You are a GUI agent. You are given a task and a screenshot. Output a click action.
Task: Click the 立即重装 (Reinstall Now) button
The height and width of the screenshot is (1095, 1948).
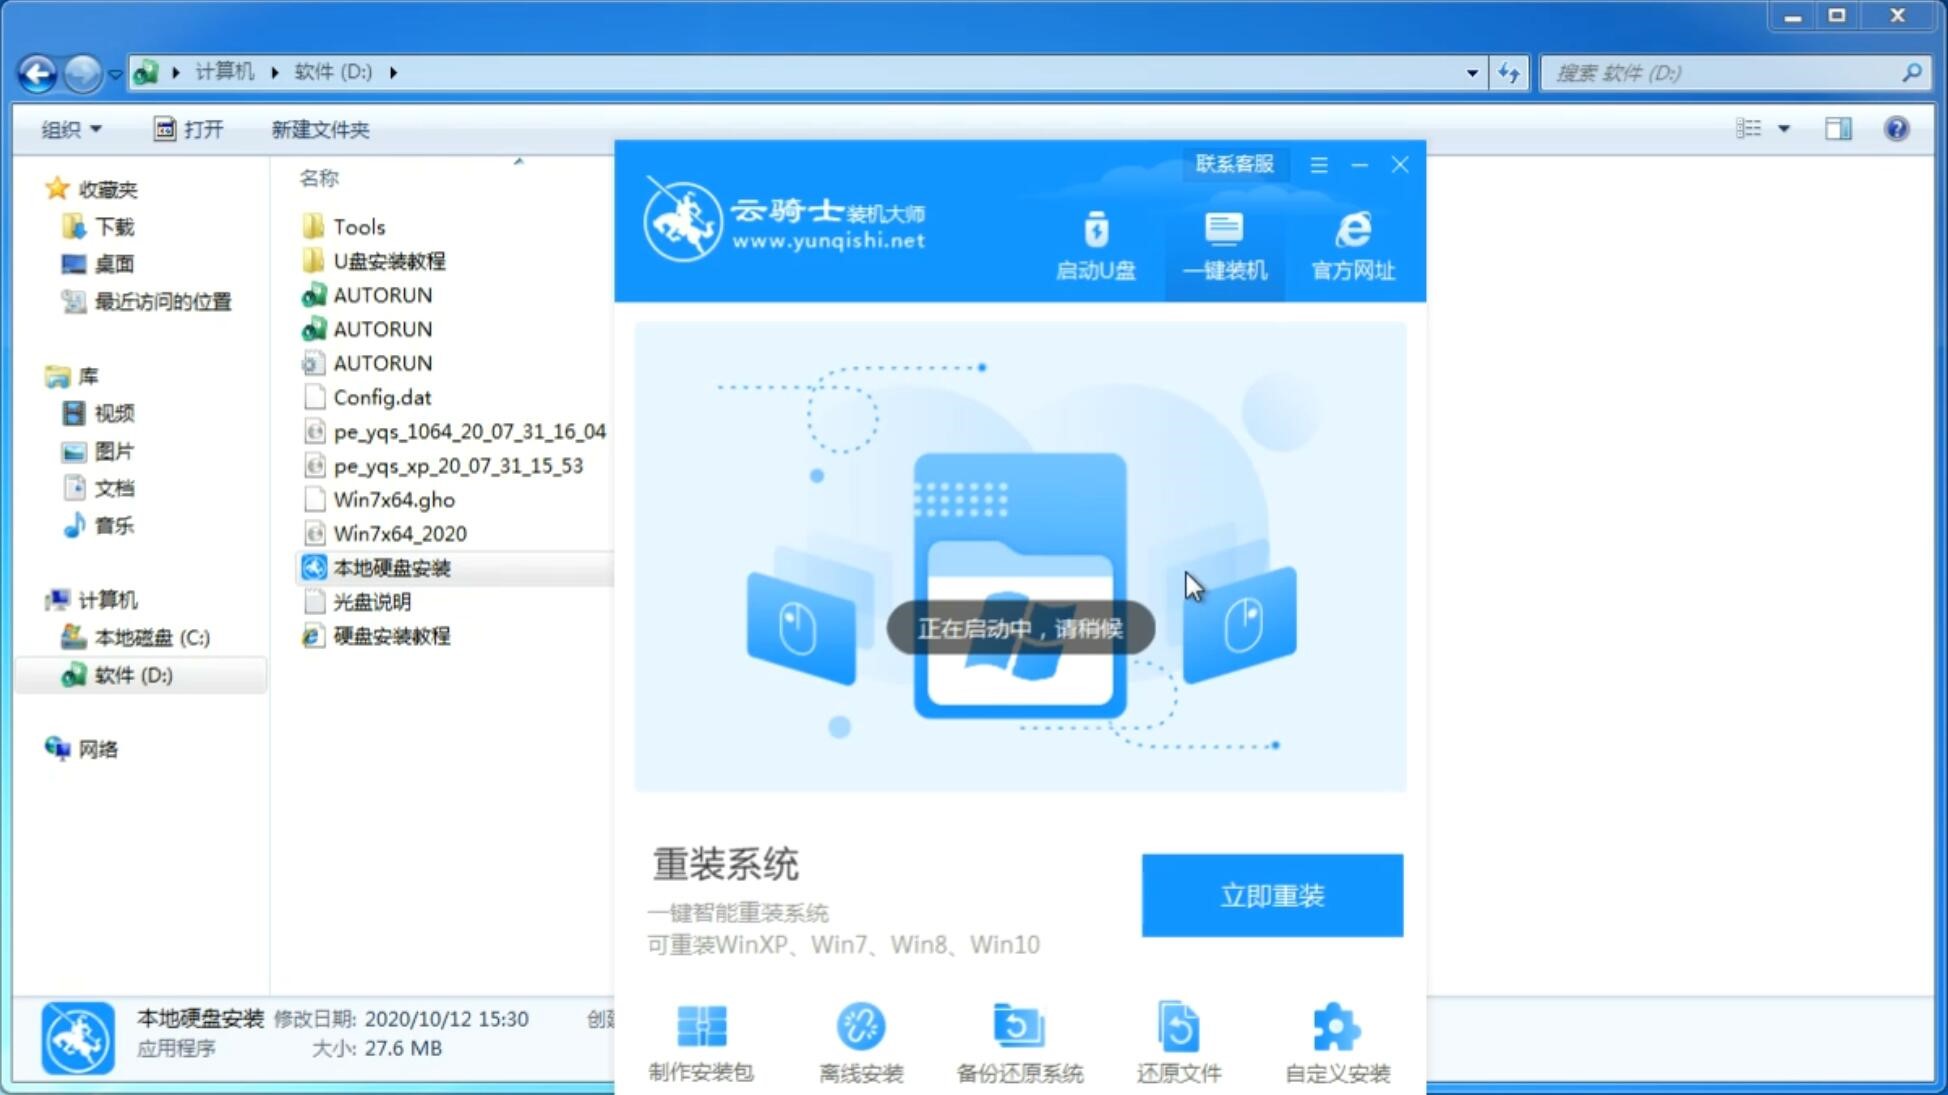coord(1272,894)
